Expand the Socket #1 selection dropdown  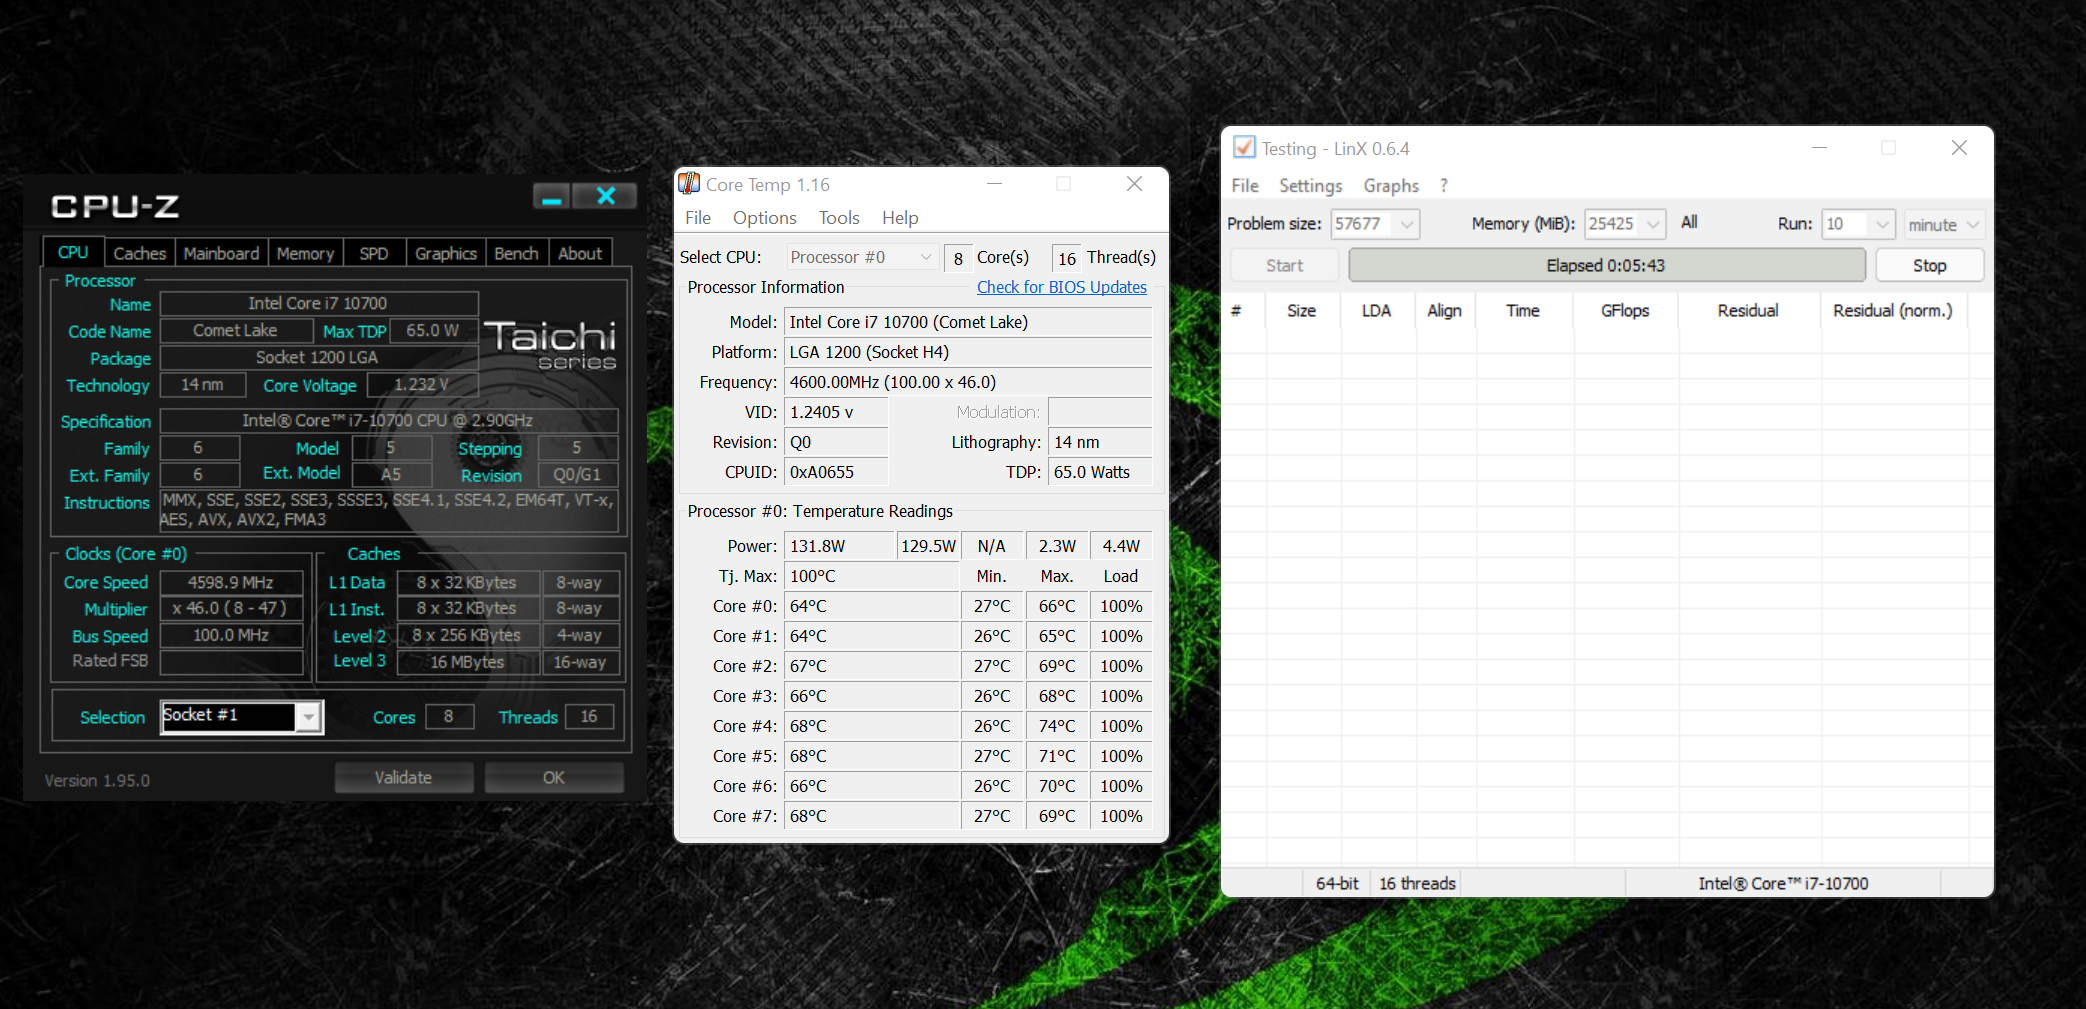309,717
